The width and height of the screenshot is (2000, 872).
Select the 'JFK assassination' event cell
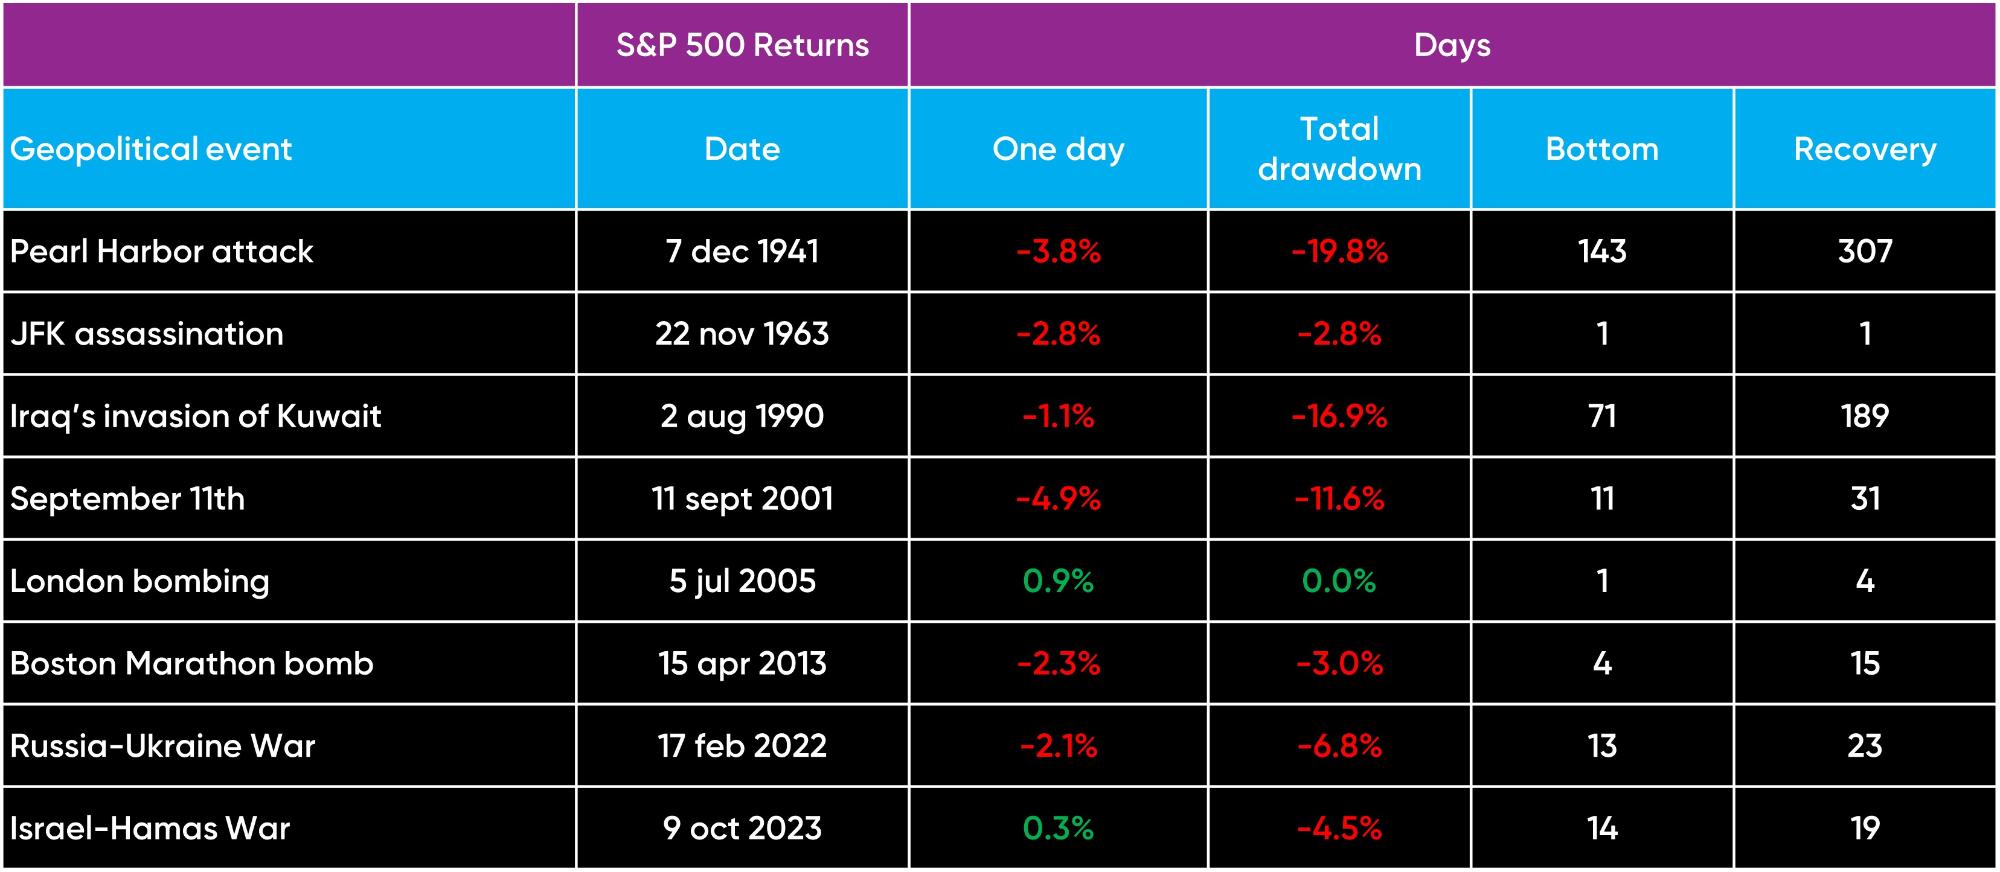pyautogui.click(x=147, y=334)
